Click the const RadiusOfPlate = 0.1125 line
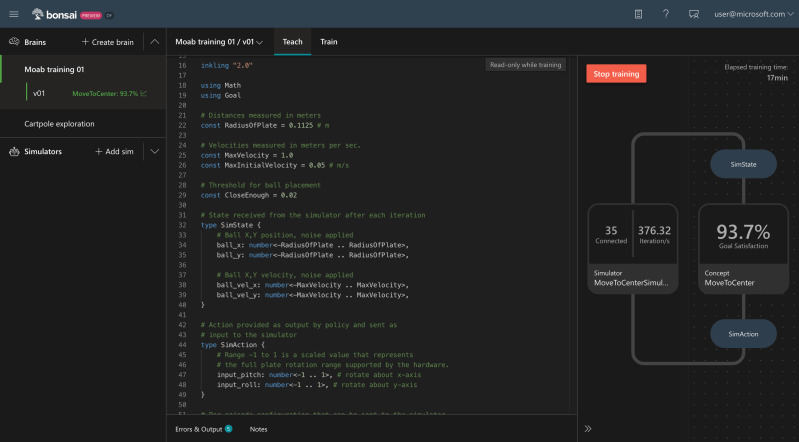The height and width of the screenshot is (442, 799). 265,125
